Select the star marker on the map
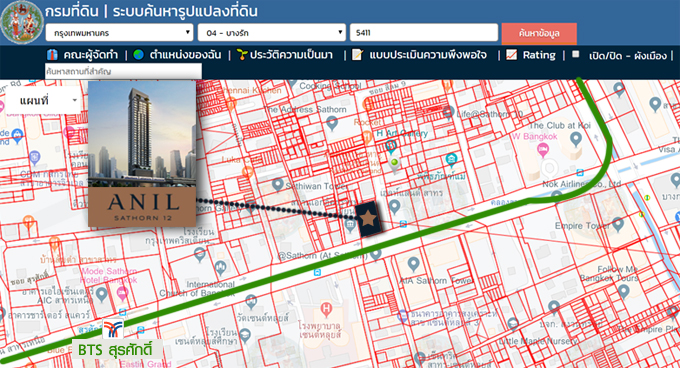 [368, 219]
